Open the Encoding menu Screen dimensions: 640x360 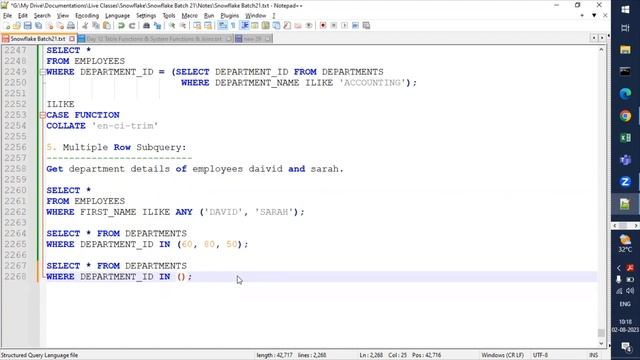pyautogui.click(x=87, y=16)
